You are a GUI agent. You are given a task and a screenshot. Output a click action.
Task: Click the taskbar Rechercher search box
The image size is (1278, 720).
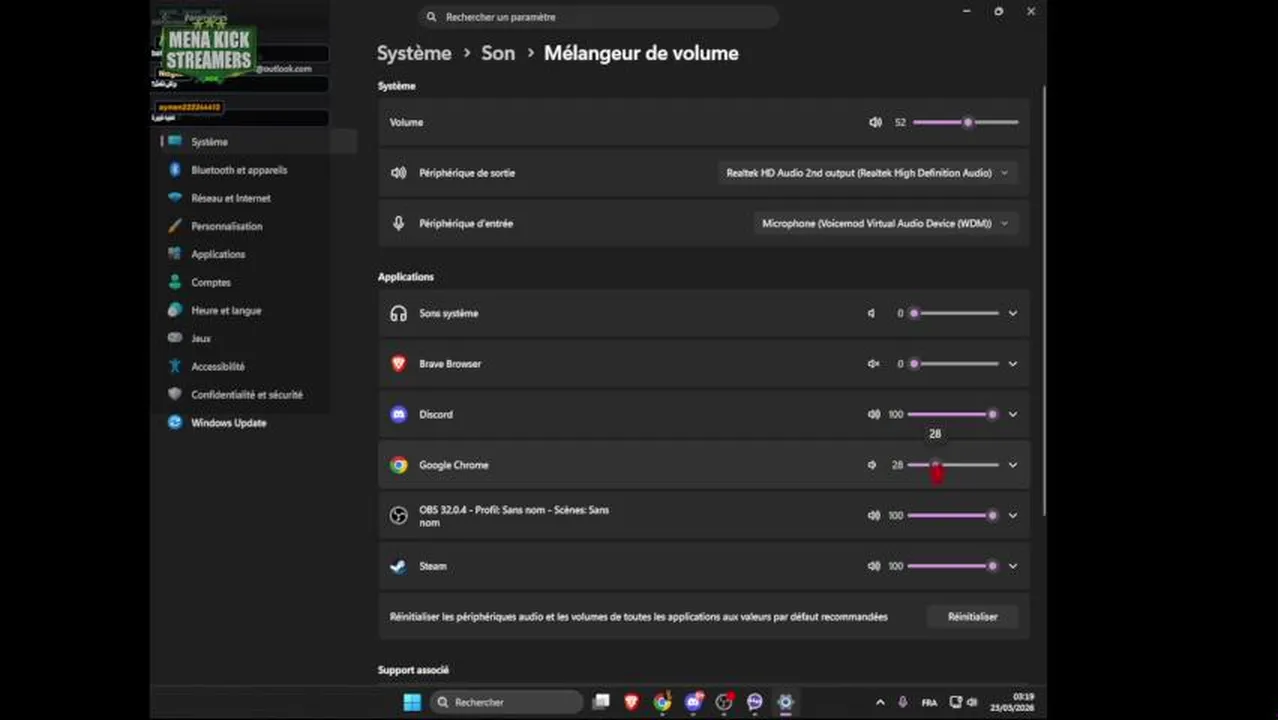click(507, 702)
